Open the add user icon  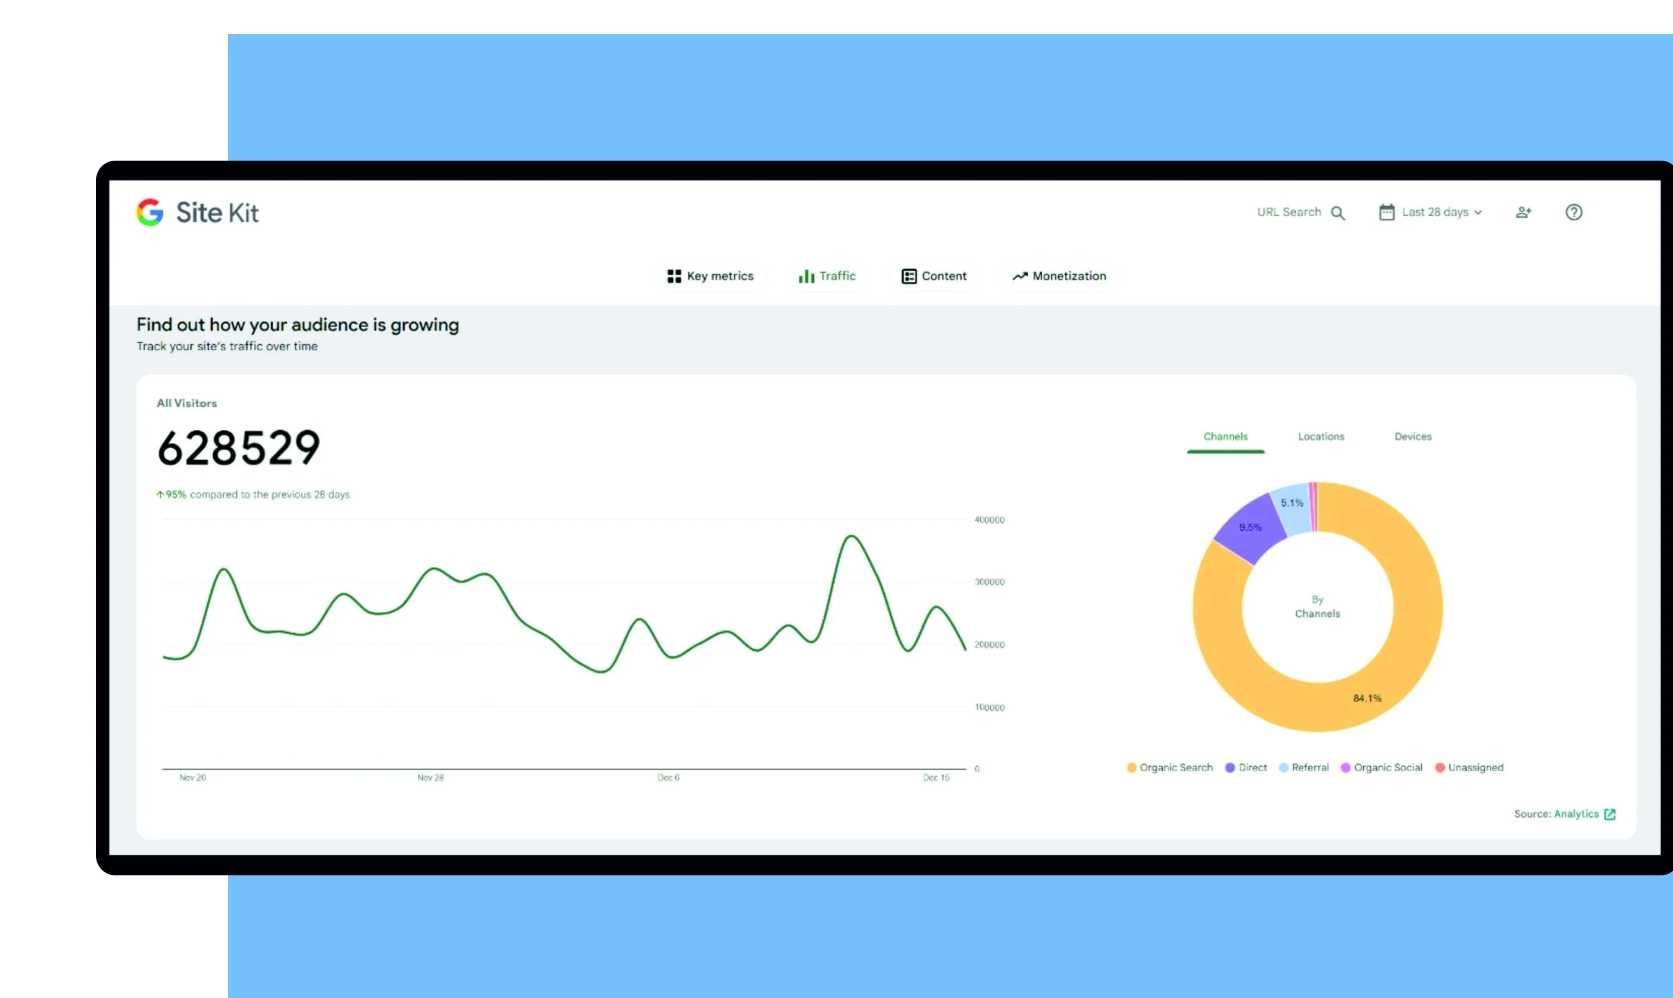(x=1523, y=212)
